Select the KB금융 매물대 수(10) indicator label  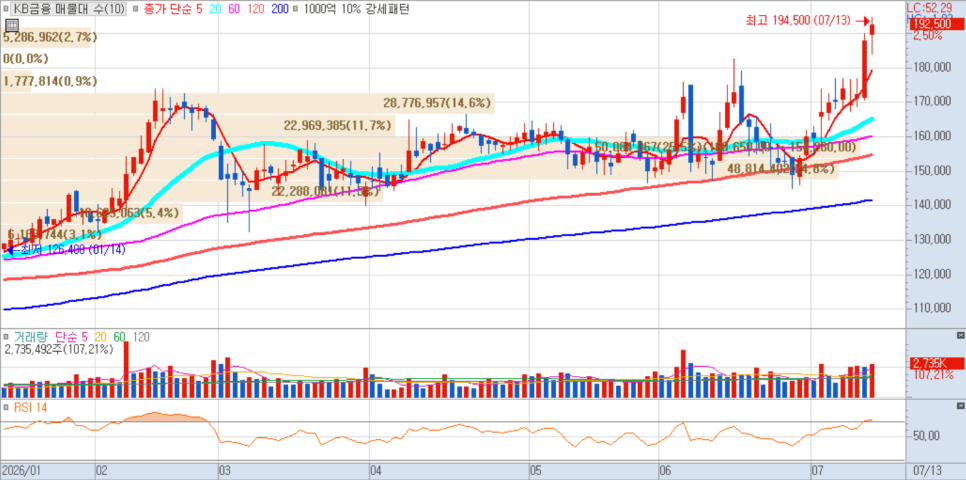(x=68, y=9)
